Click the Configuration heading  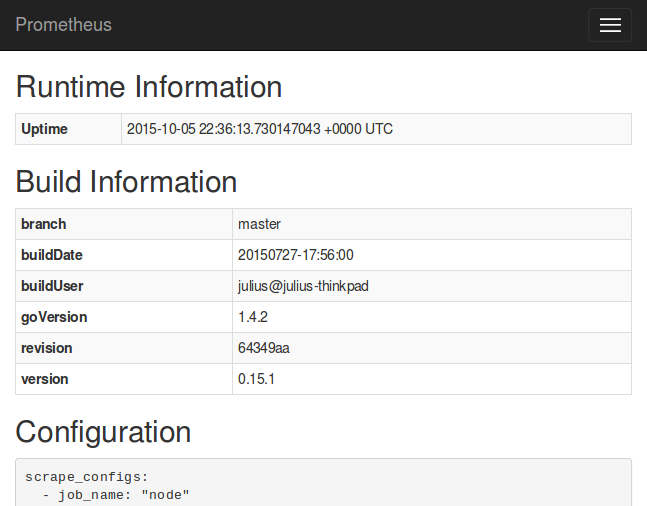tap(103, 432)
